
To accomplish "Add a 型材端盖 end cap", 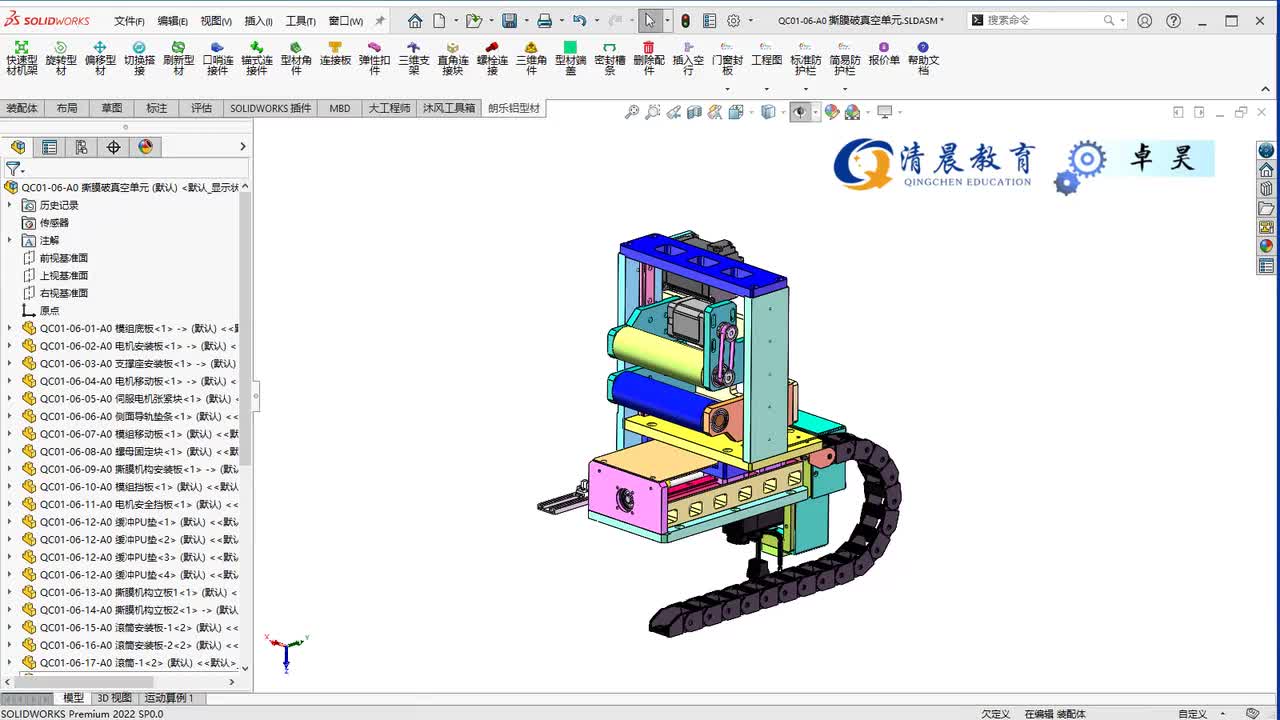I will click(570, 59).
